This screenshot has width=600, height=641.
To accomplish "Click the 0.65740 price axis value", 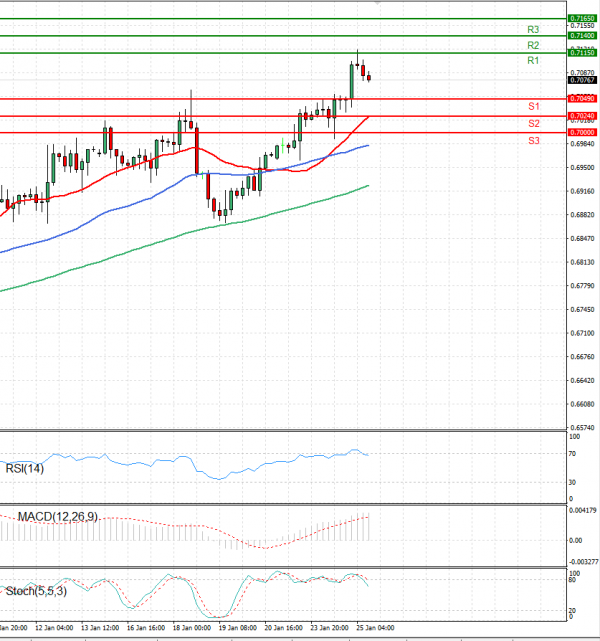I will 582,428.
